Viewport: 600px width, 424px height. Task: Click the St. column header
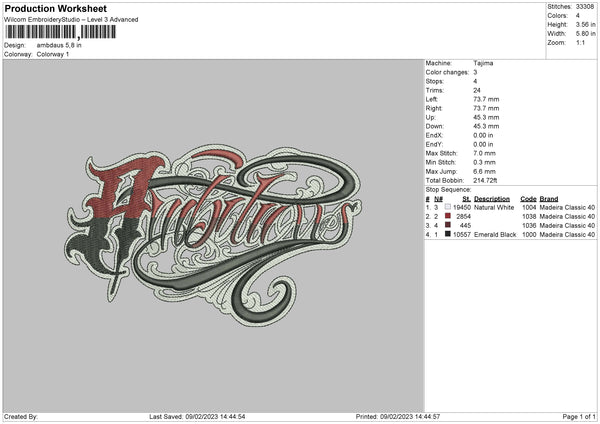point(466,198)
